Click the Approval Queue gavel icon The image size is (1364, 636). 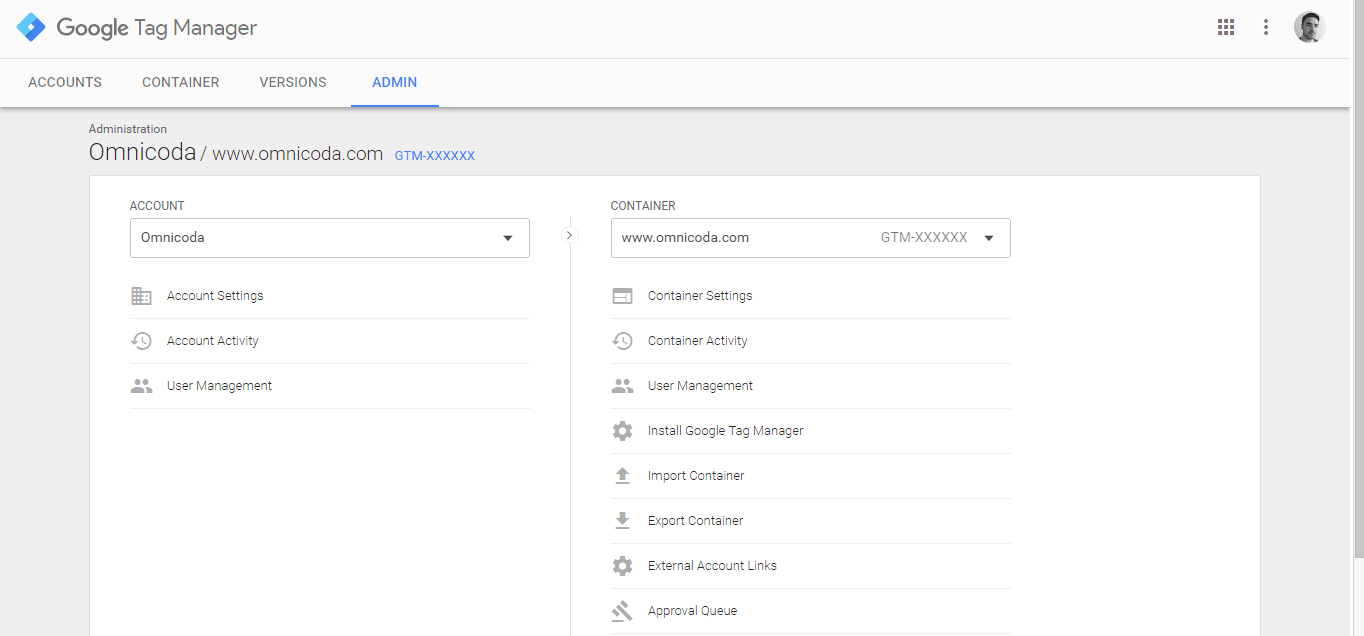(x=622, y=611)
